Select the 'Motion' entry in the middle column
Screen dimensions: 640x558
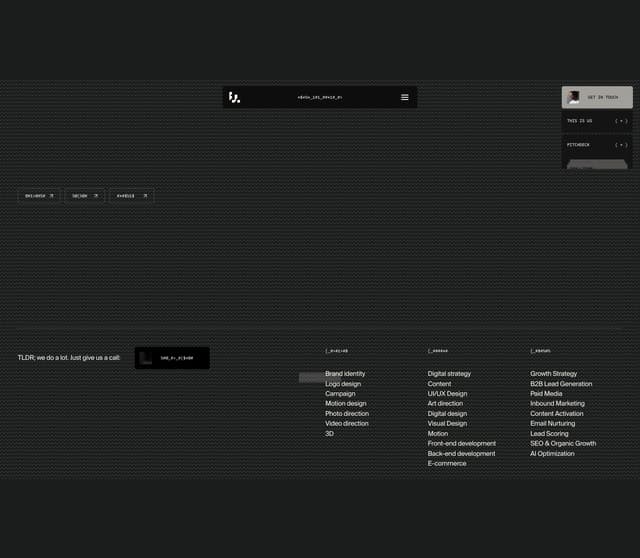pos(438,434)
